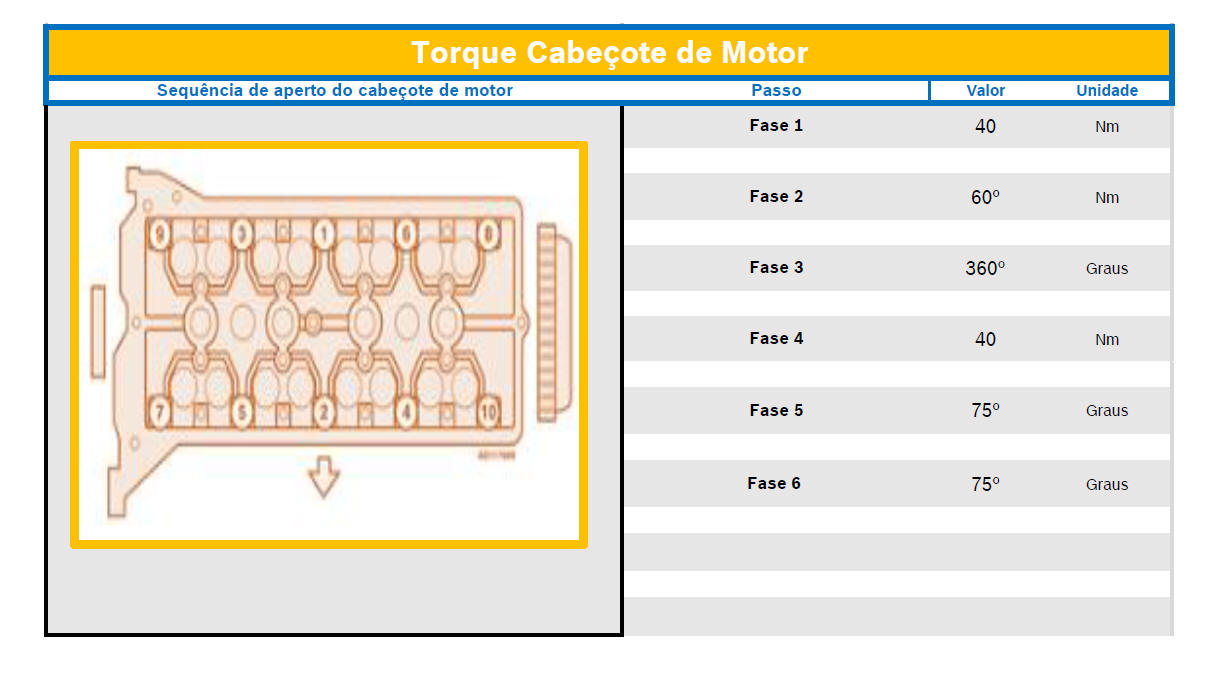Click the 'Fase 3' step cell

click(776, 268)
